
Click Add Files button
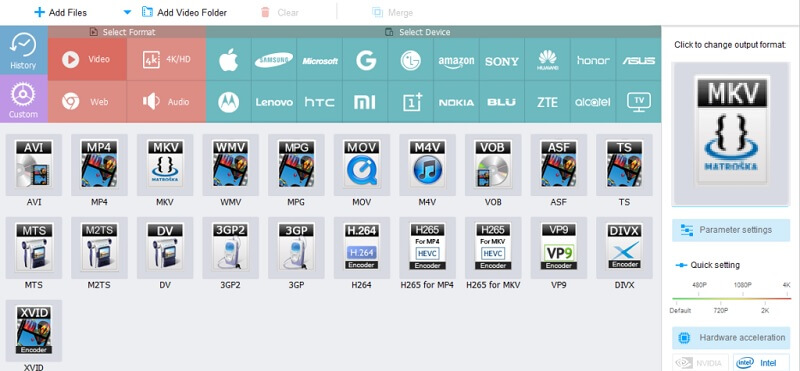[x=60, y=12]
